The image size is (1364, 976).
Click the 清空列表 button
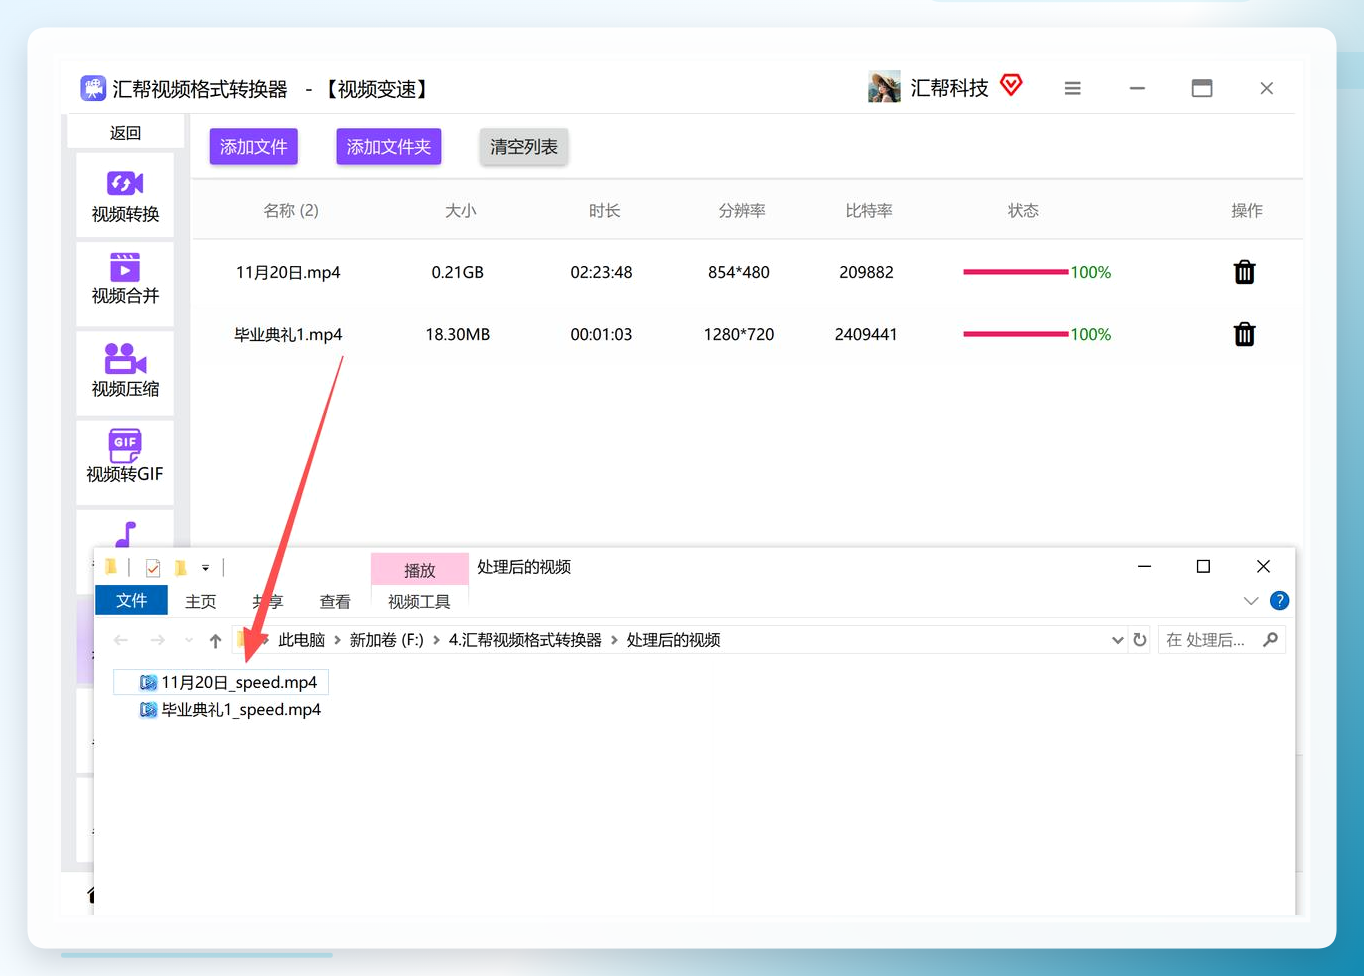tap(524, 147)
